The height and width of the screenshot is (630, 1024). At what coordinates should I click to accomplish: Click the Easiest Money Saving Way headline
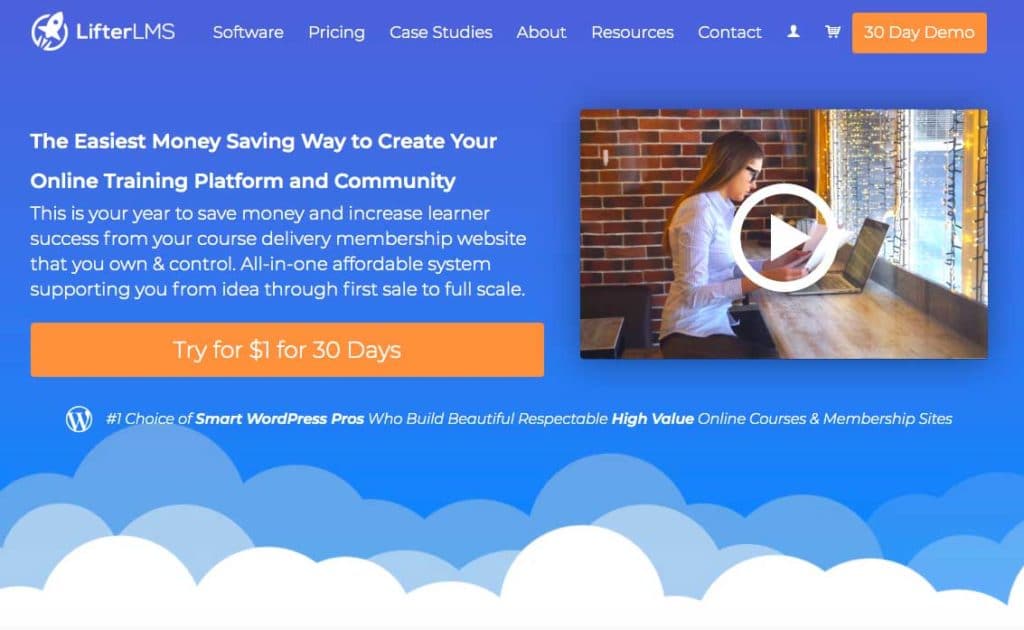click(x=263, y=161)
